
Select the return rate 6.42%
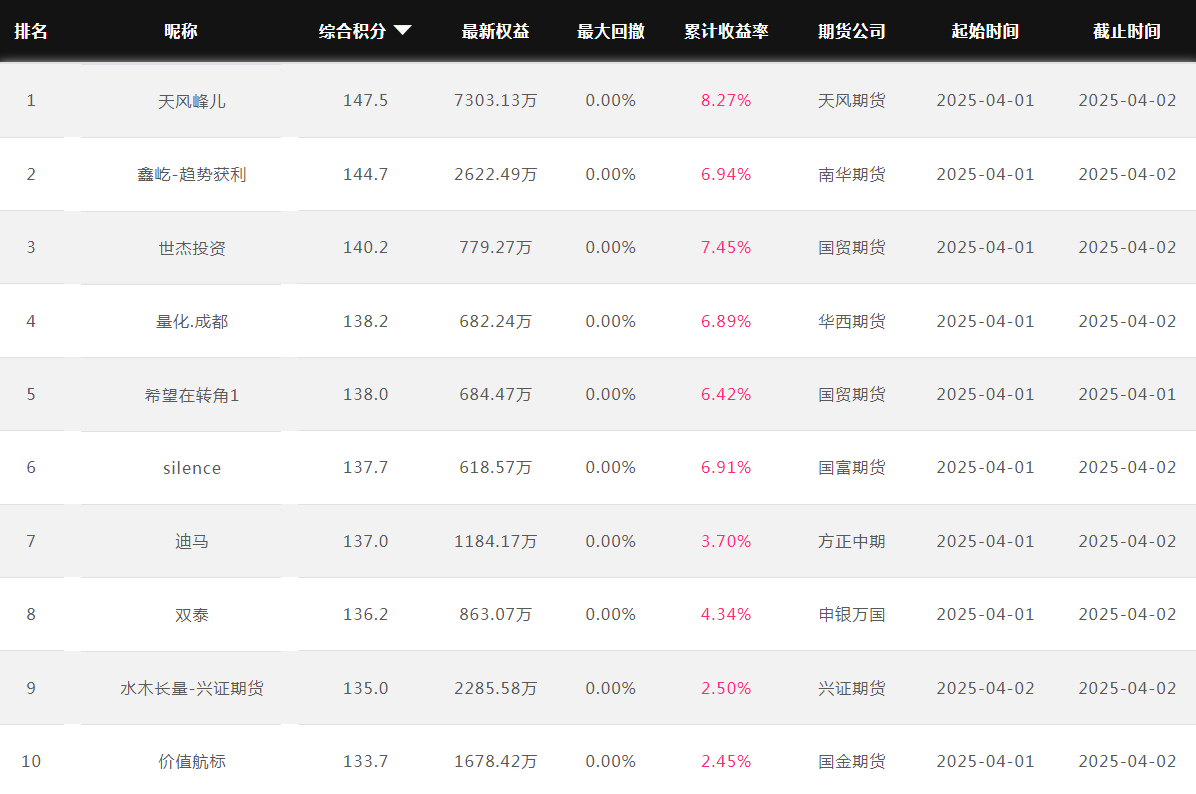coord(726,394)
